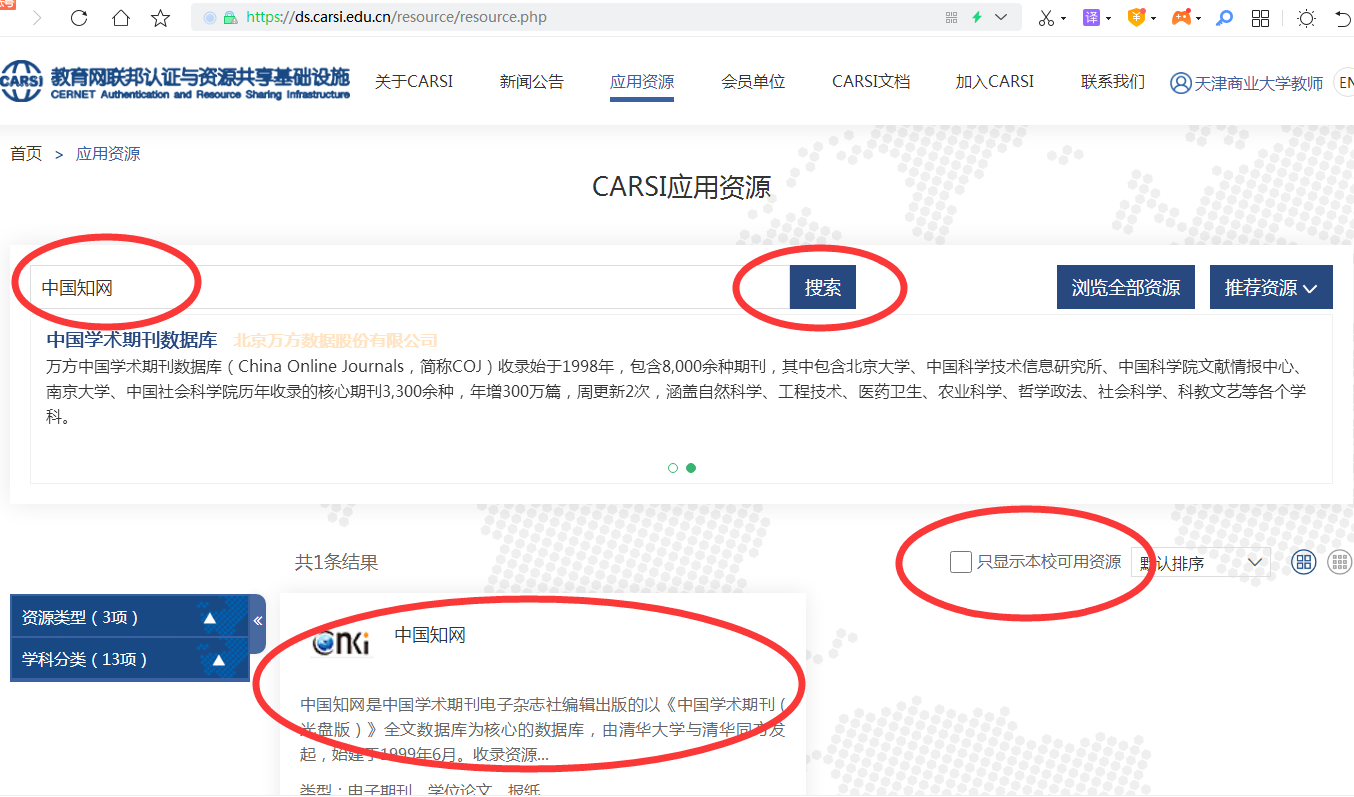Go to browser home icon
Viewport: 1354px width, 797px height.
pyautogui.click(x=120, y=17)
